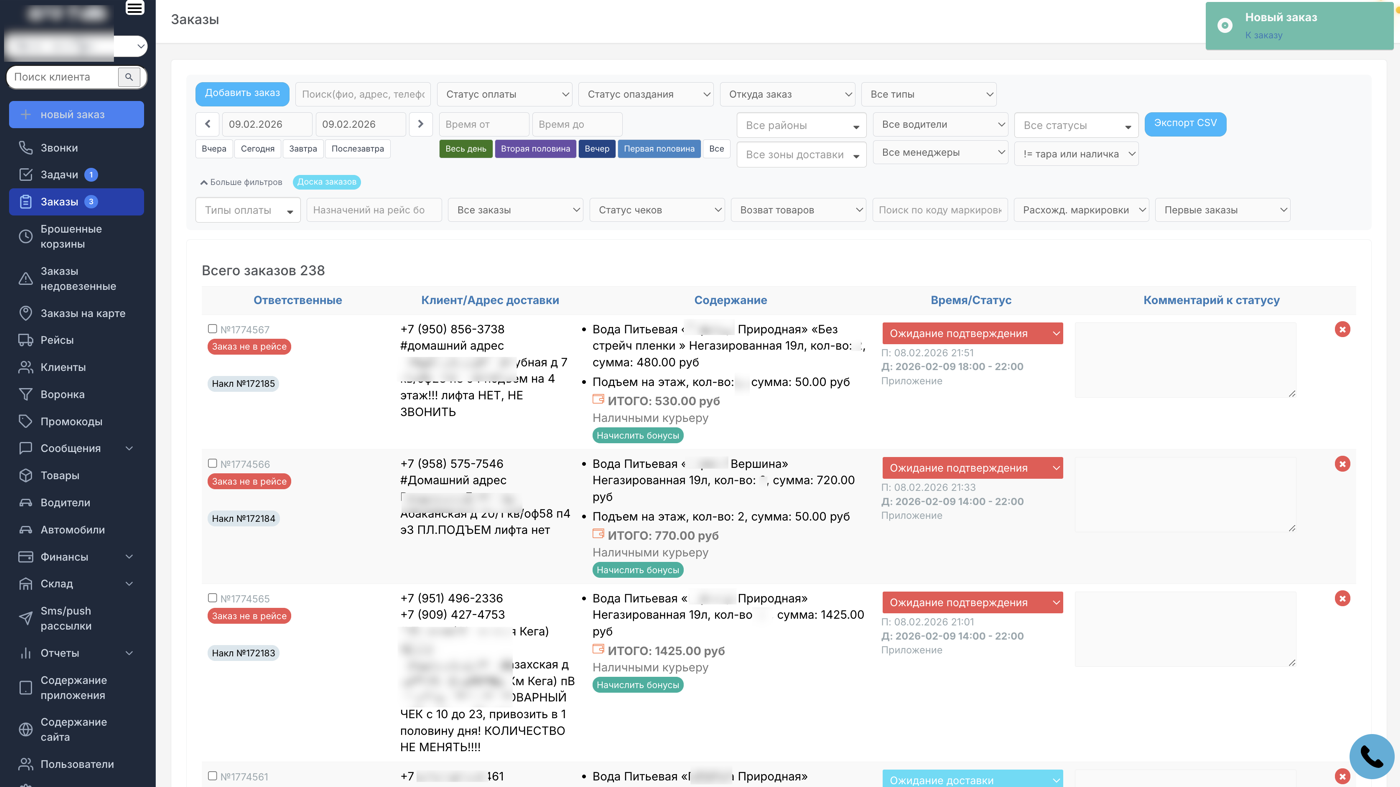
Task: Open the Статус оплаты dropdown
Action: click(504, 94)
